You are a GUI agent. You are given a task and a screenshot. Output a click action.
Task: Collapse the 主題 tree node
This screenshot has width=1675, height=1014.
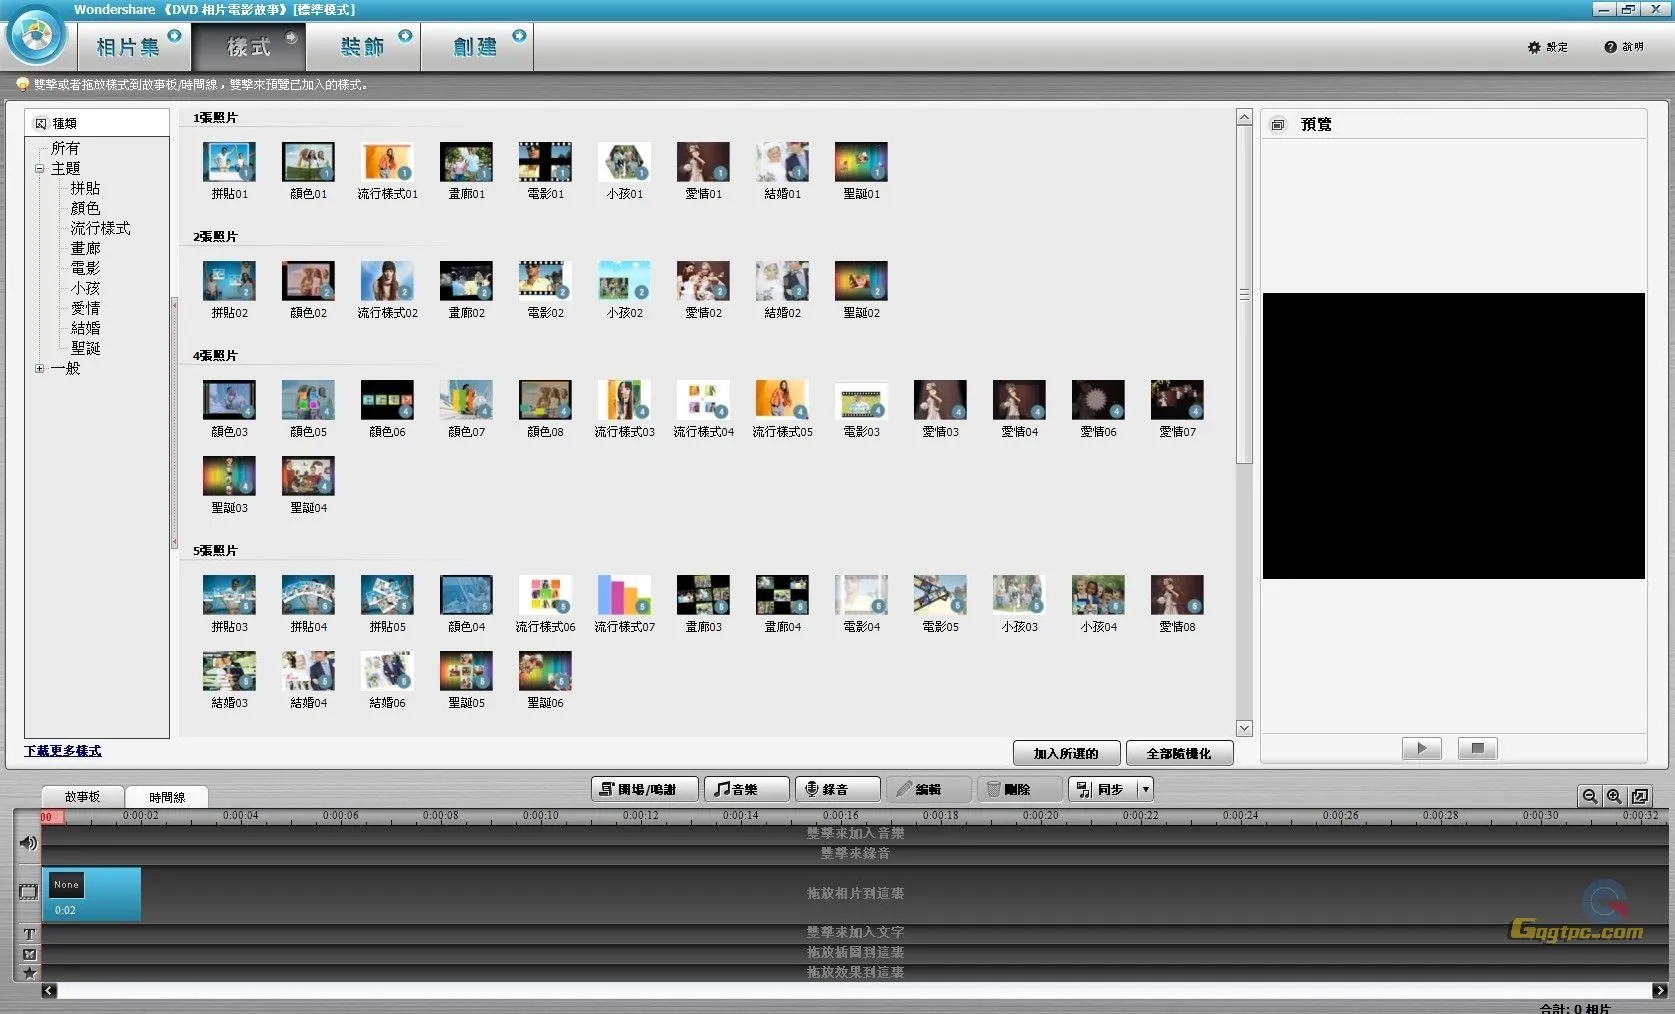tap(40, 169)
